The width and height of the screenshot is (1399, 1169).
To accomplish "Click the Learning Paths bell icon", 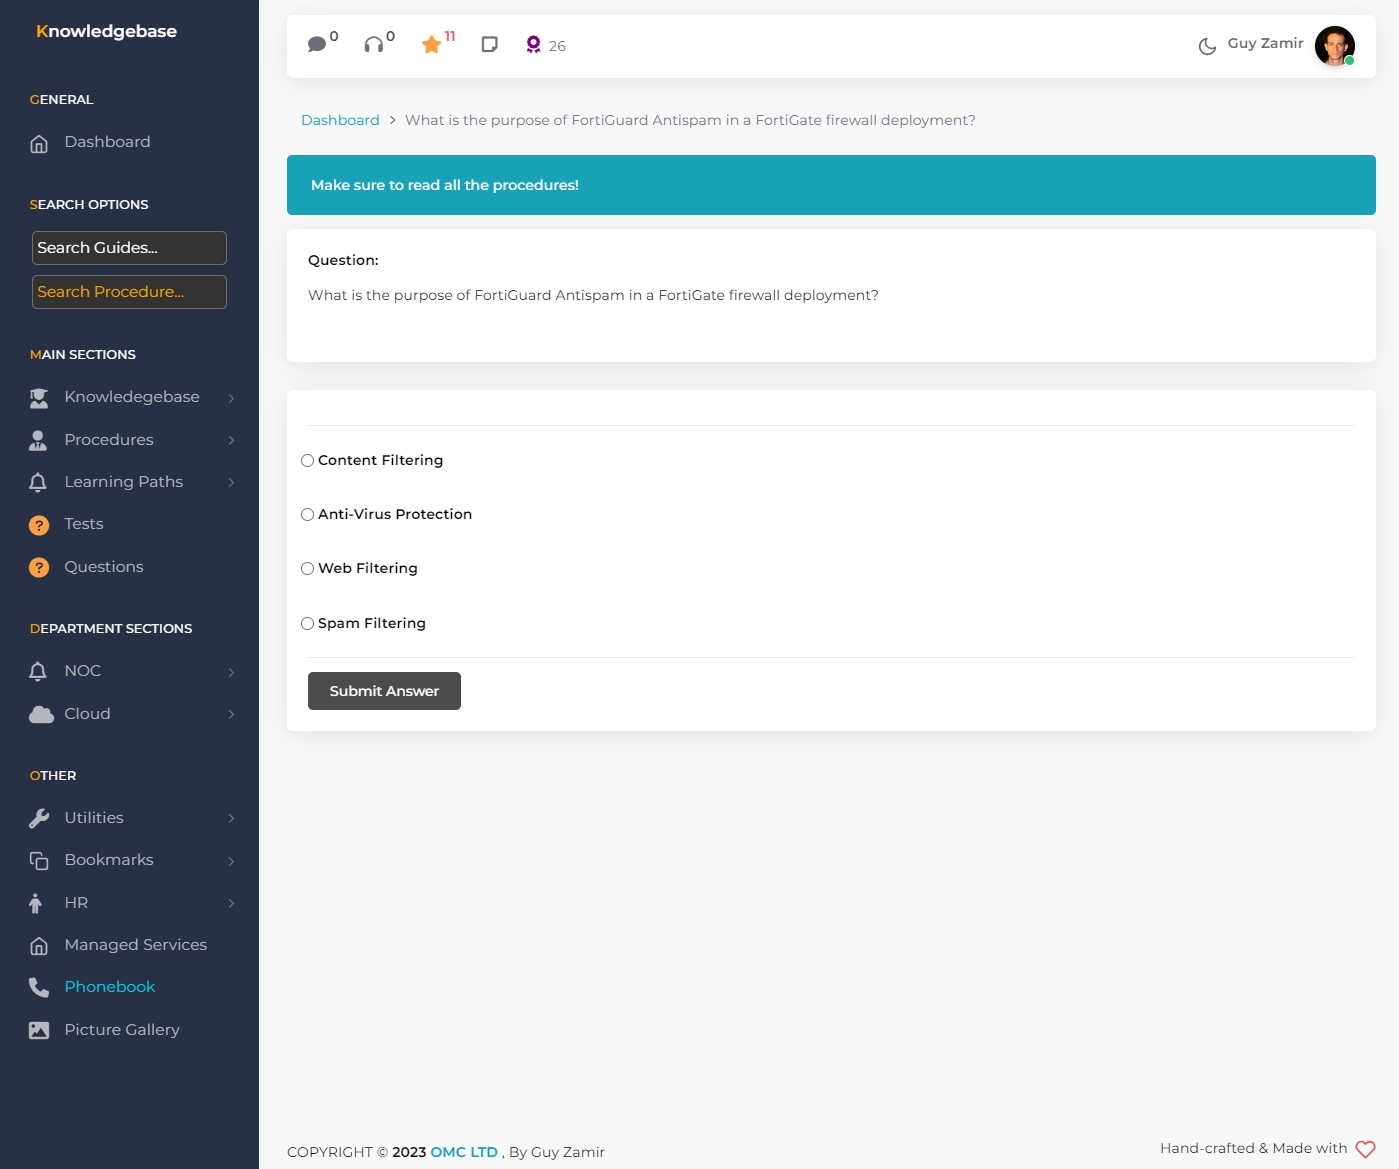I will click(38, 482).
